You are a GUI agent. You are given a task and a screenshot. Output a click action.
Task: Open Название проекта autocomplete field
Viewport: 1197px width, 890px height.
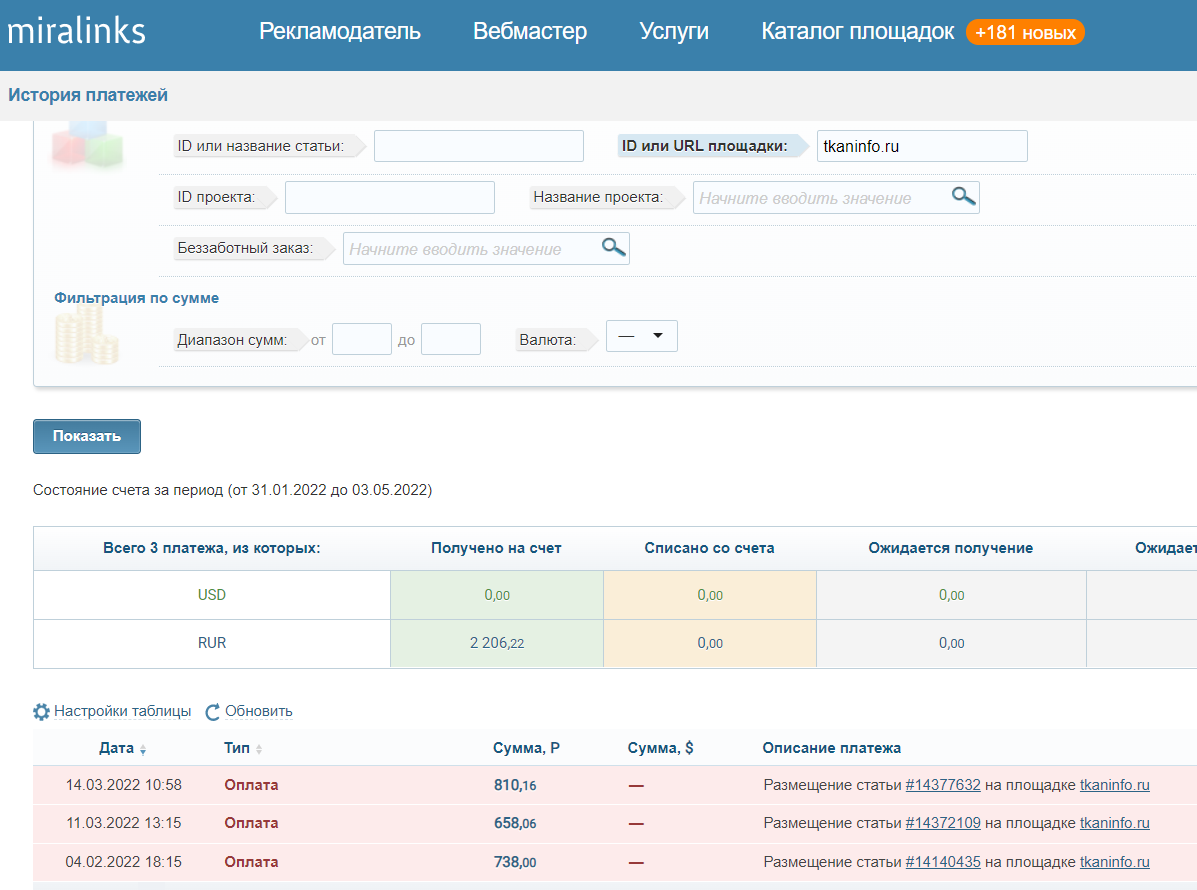820,198
